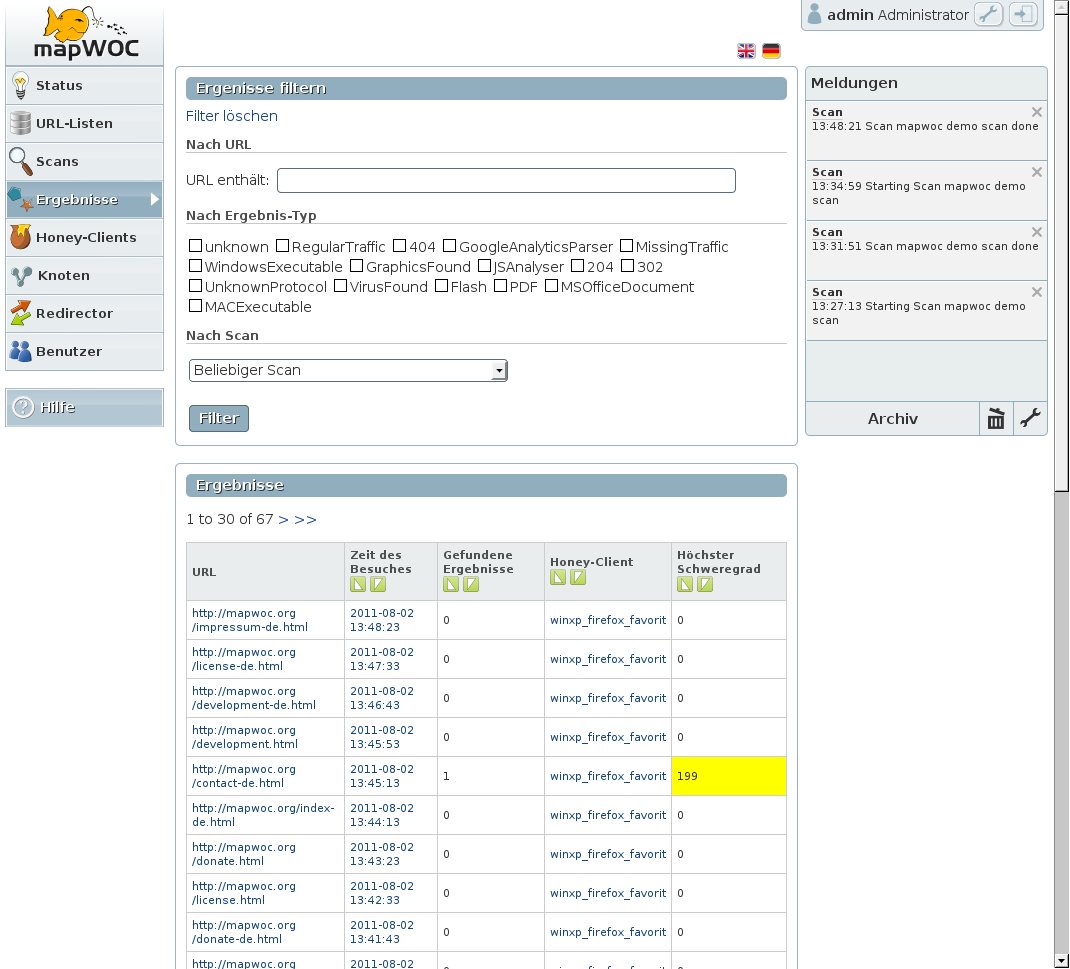Click the Filter löschen link
Screen dimensions: 1070x969
coord(232,116)
